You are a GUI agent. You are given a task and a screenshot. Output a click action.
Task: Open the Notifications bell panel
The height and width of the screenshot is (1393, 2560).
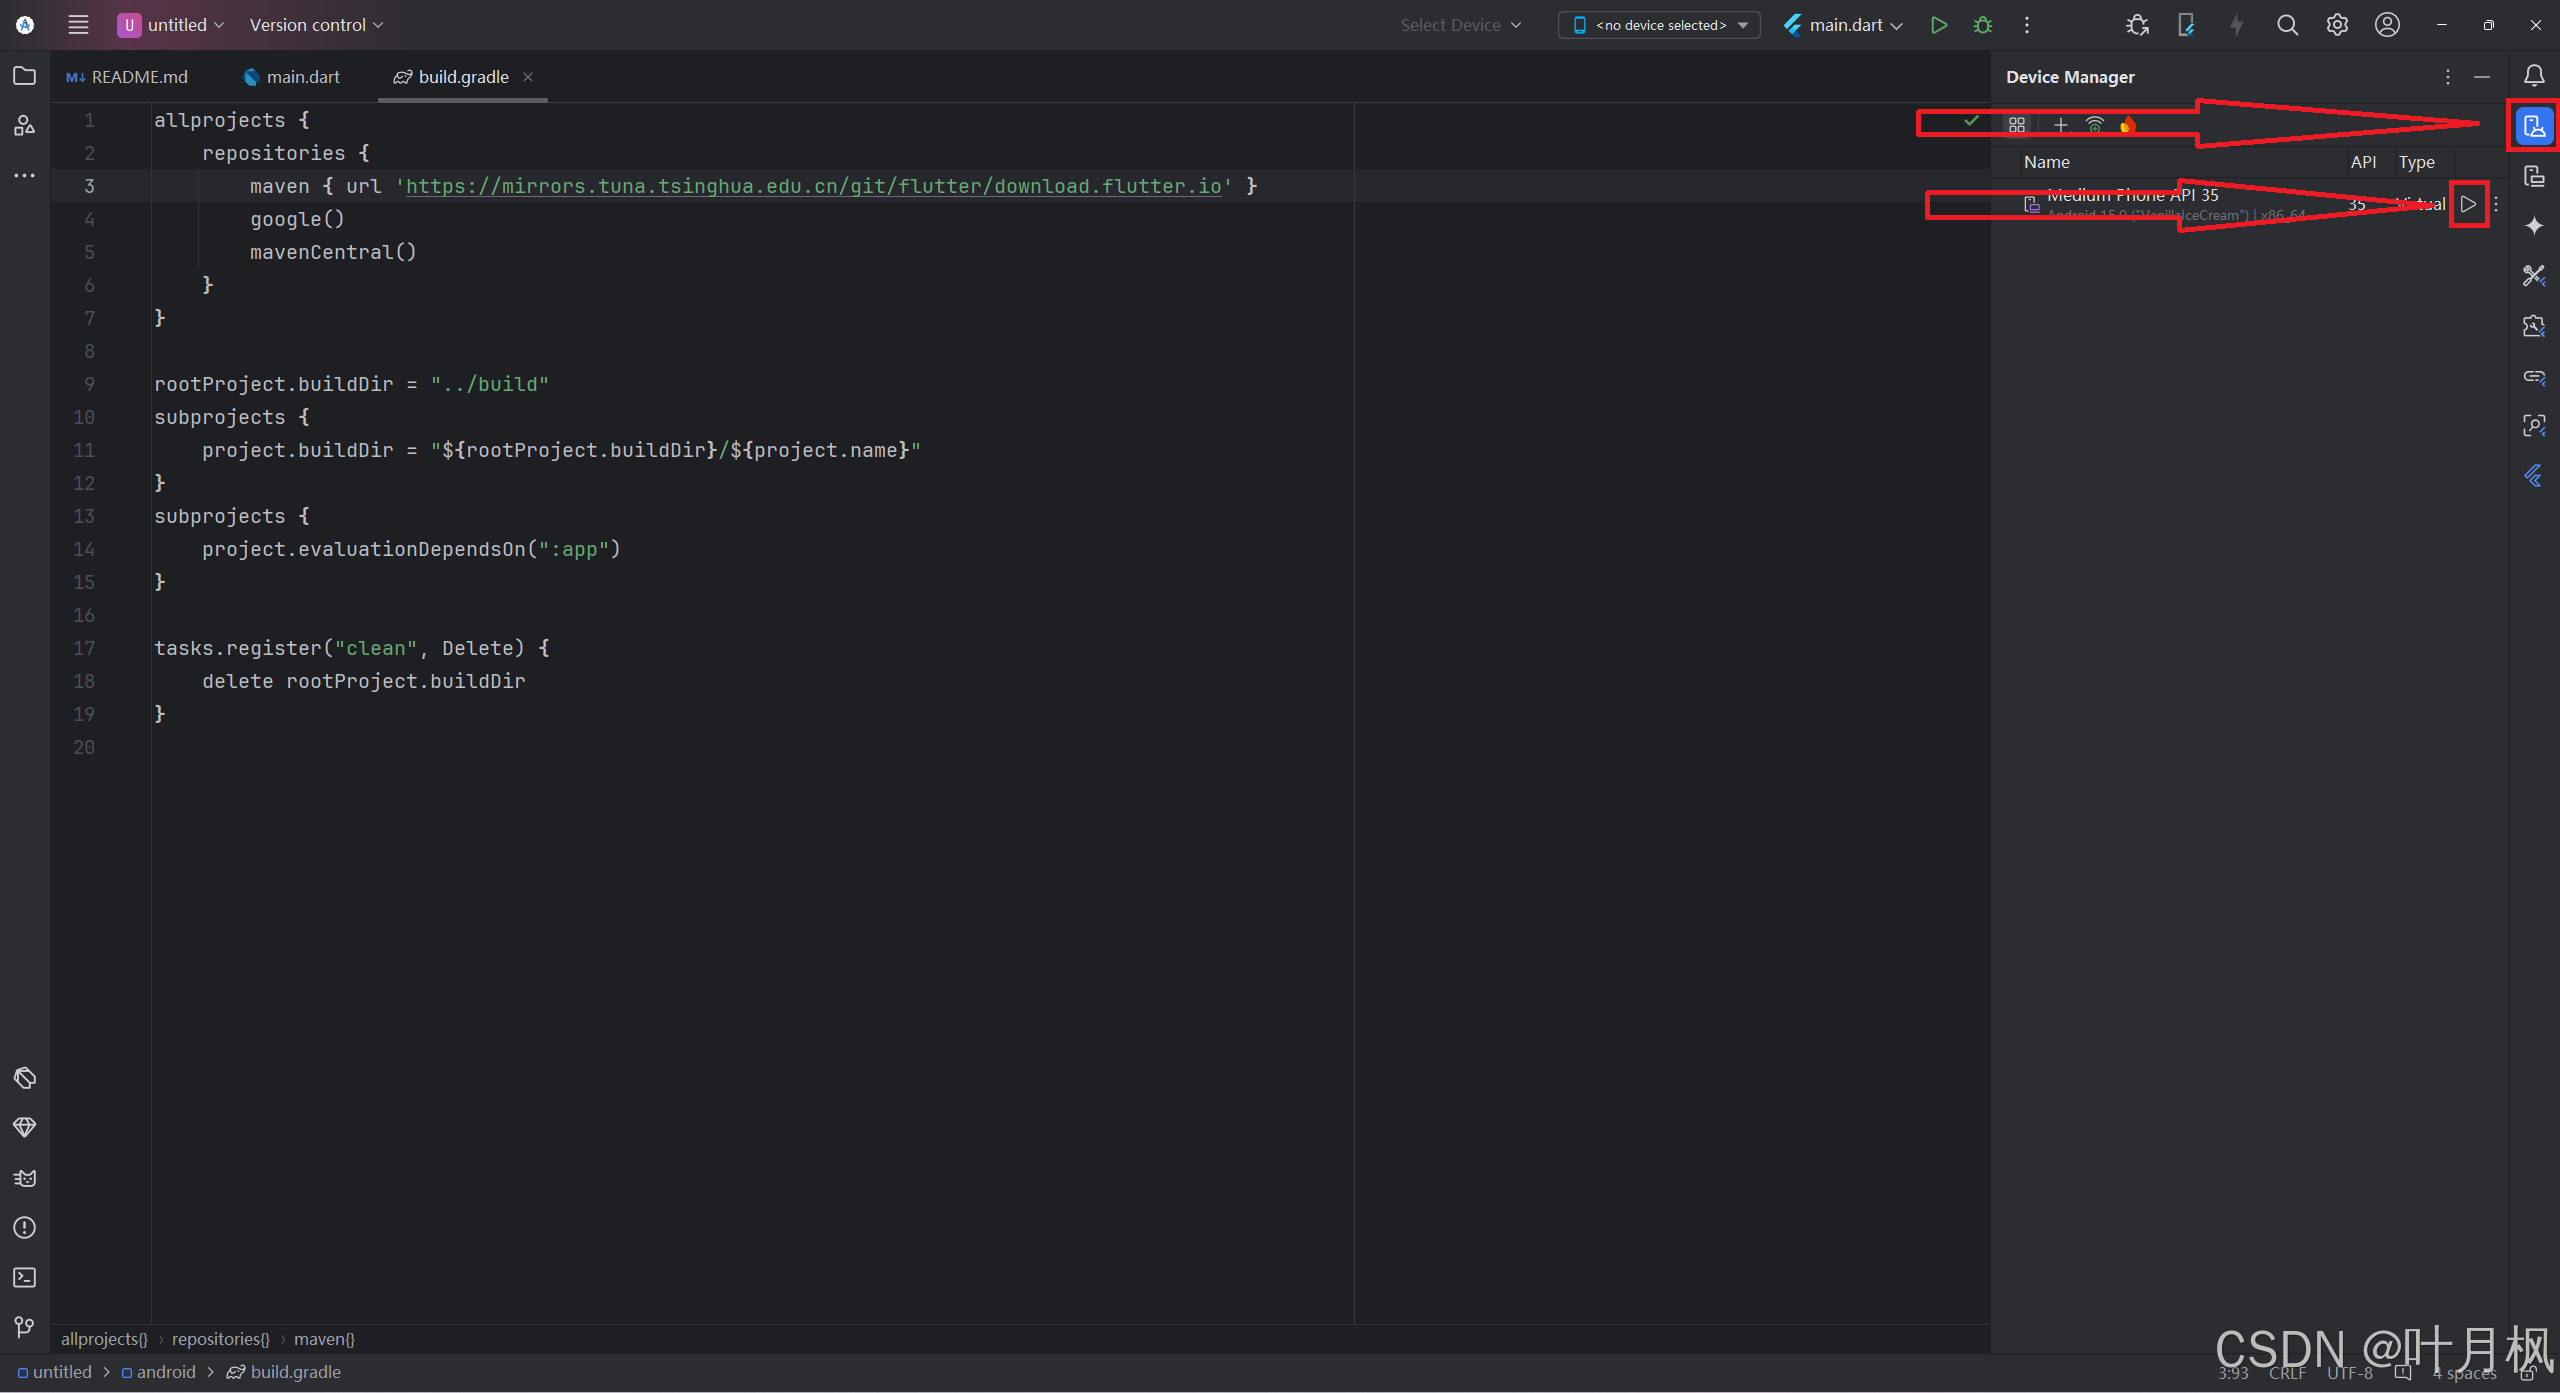(x=2533, y=76)
